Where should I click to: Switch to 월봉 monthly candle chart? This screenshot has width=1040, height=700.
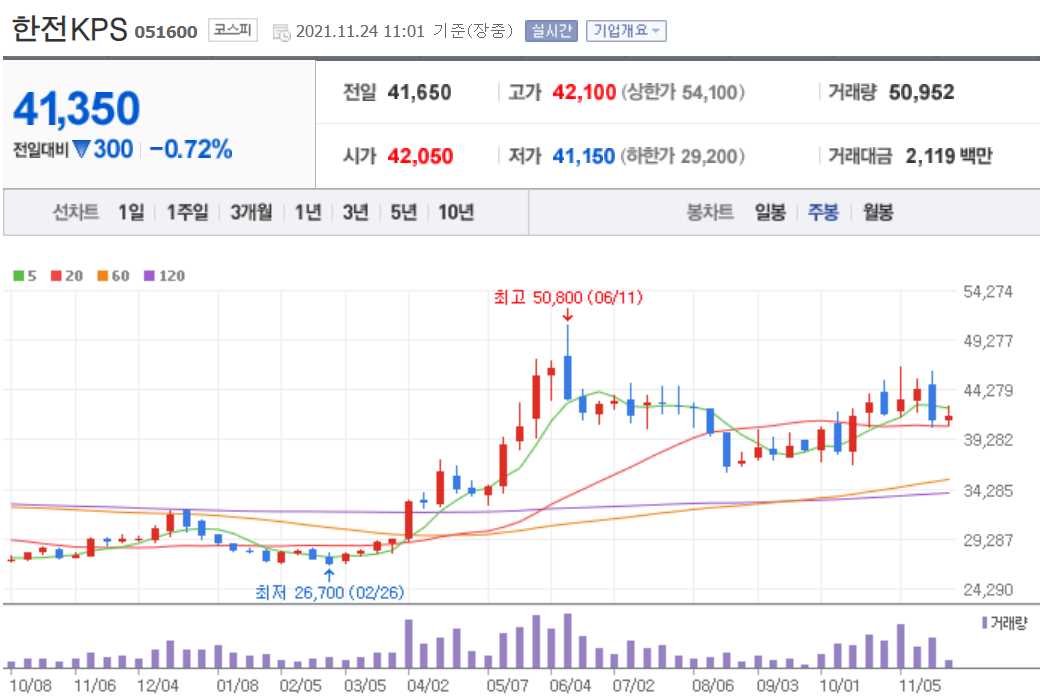click(x=878, y=212)
